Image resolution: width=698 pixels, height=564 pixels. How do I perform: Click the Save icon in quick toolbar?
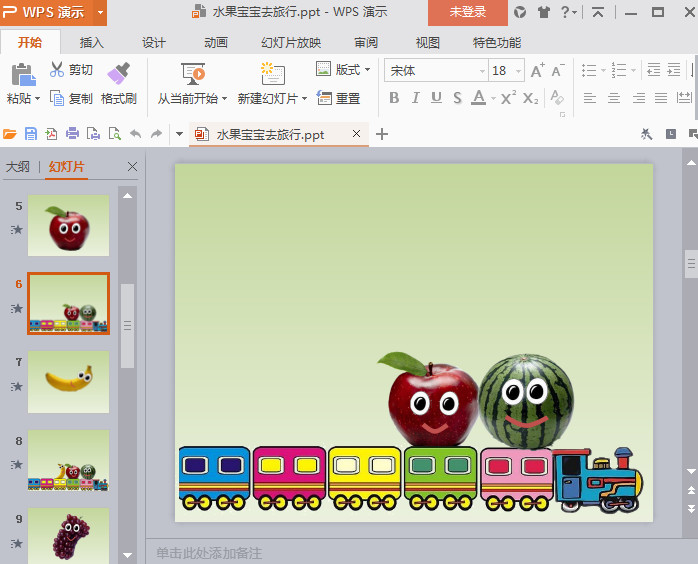click(x=31, y=134)
